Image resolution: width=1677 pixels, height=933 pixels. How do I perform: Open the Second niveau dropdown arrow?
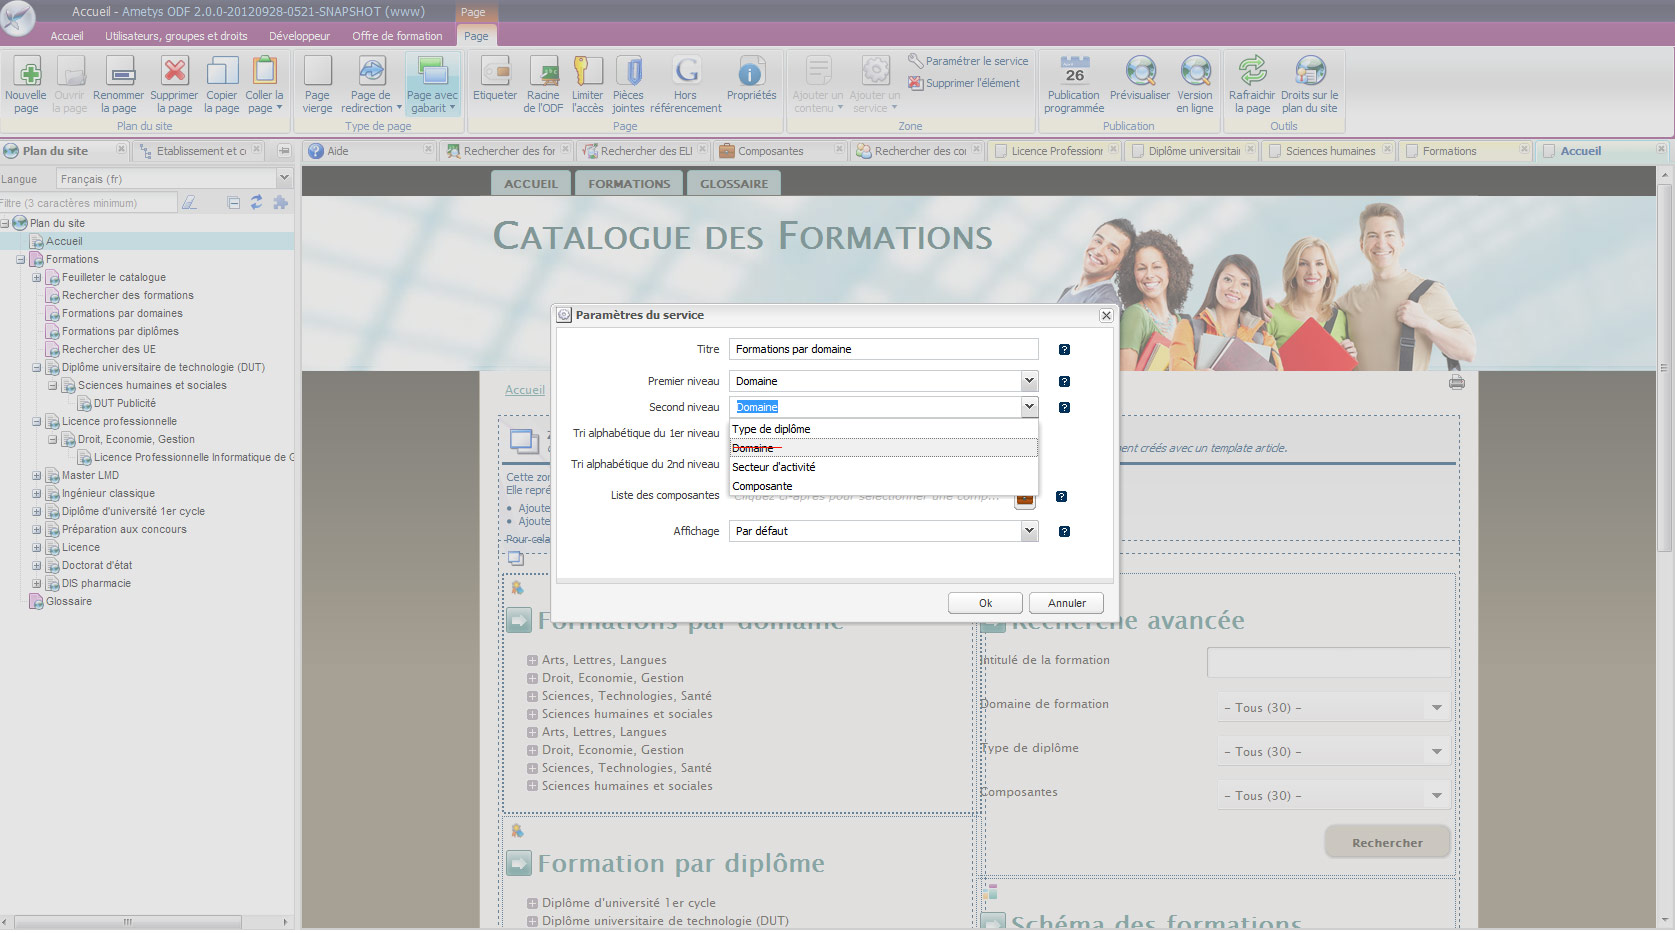click(x=1029, y=407)
